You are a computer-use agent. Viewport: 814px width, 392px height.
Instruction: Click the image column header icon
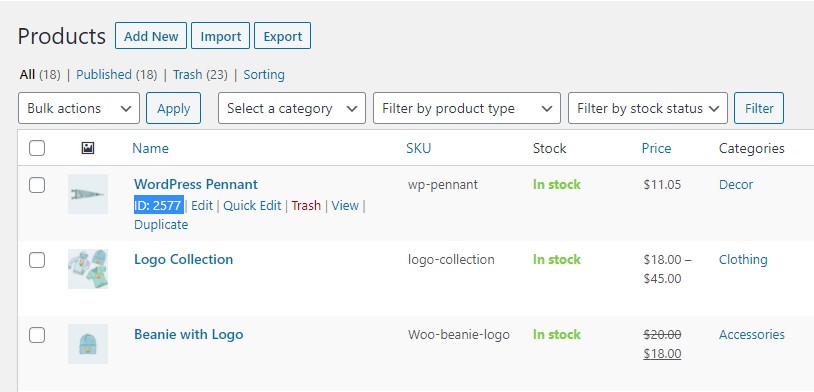(88, 148)
